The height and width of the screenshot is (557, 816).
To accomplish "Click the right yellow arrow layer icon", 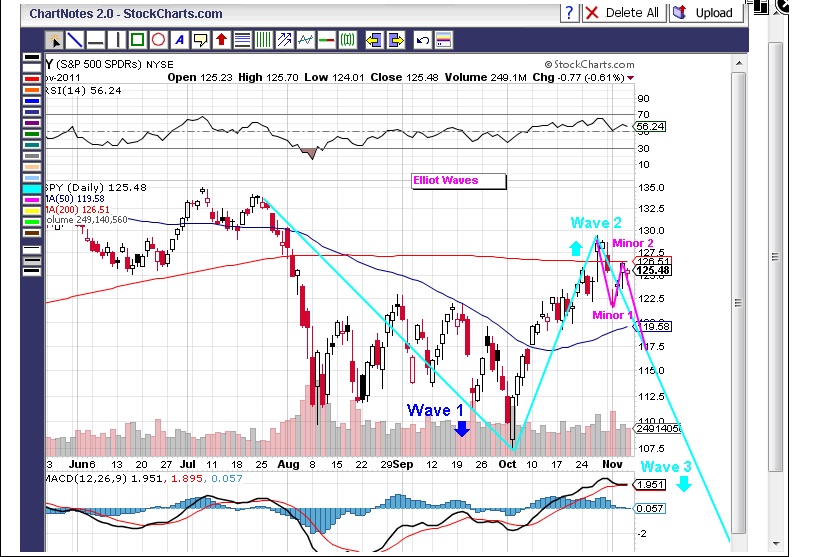I will click(396, 40).
